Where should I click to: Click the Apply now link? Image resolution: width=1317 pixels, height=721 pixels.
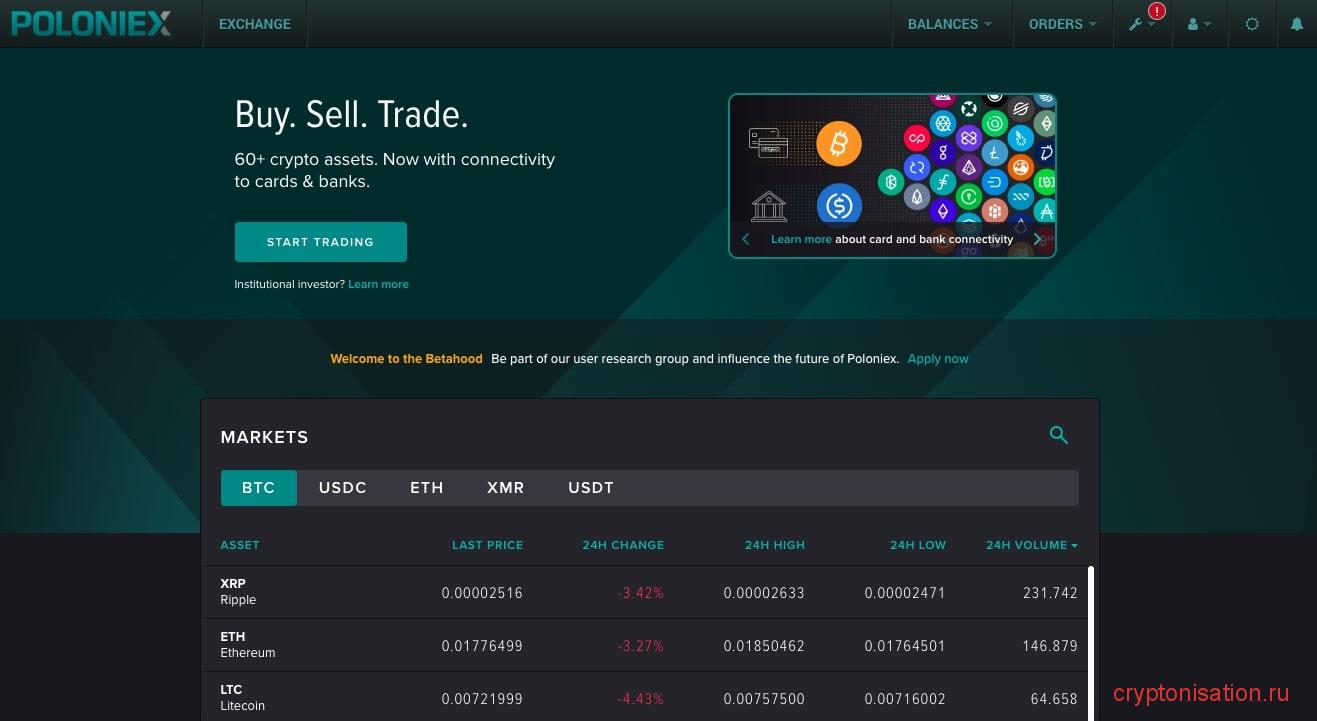[x=938, y=359]
